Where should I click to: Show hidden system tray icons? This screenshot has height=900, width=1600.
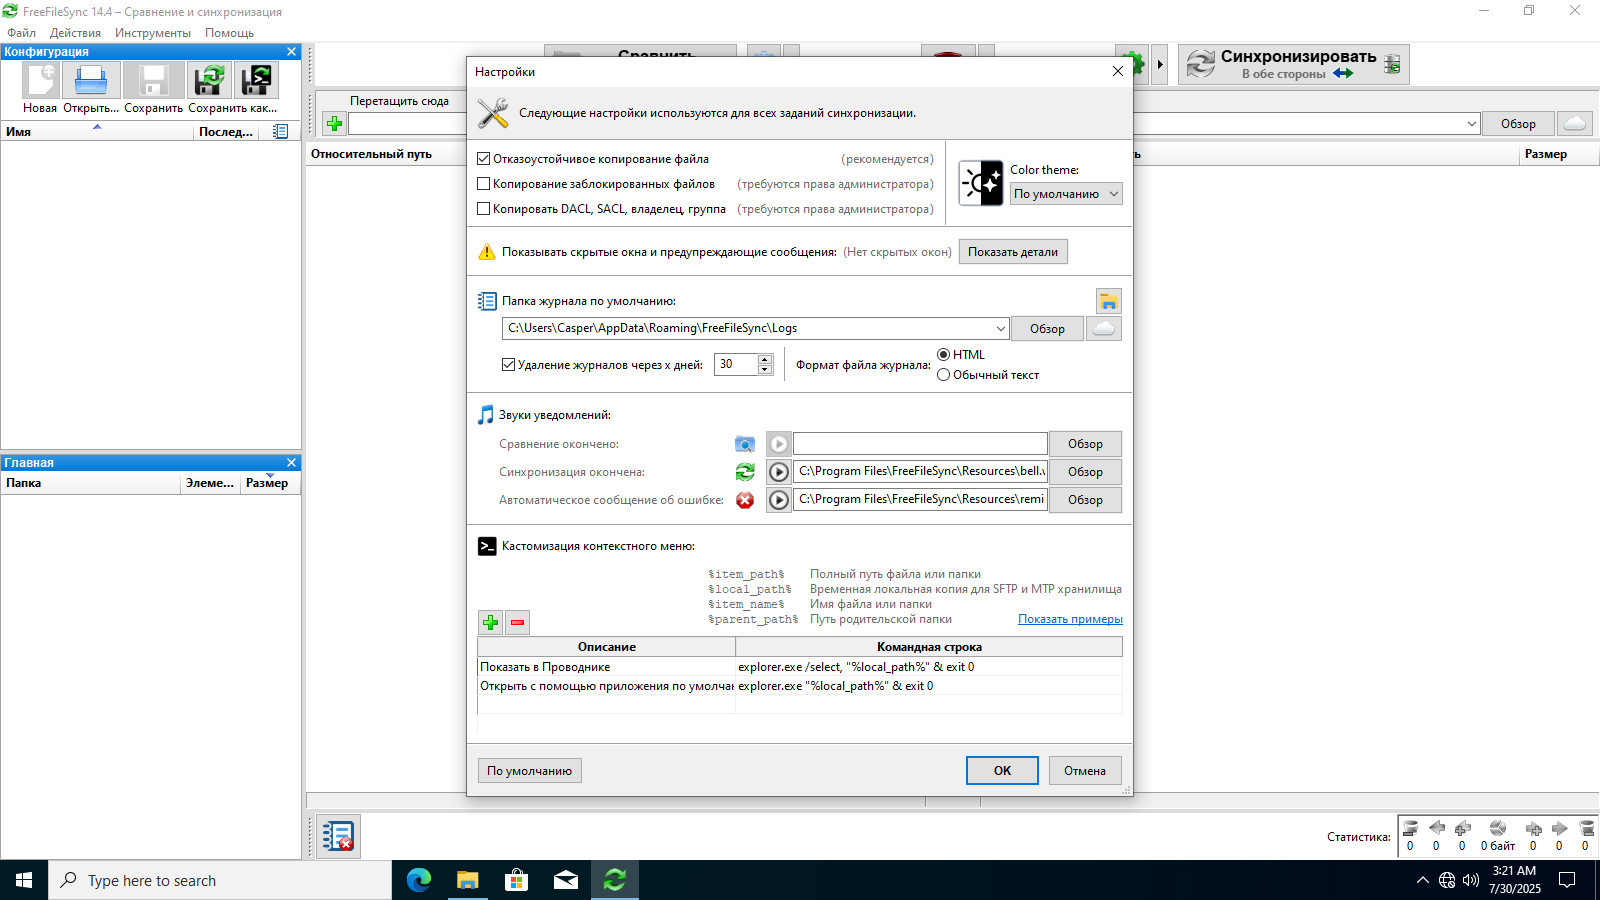1422,880
